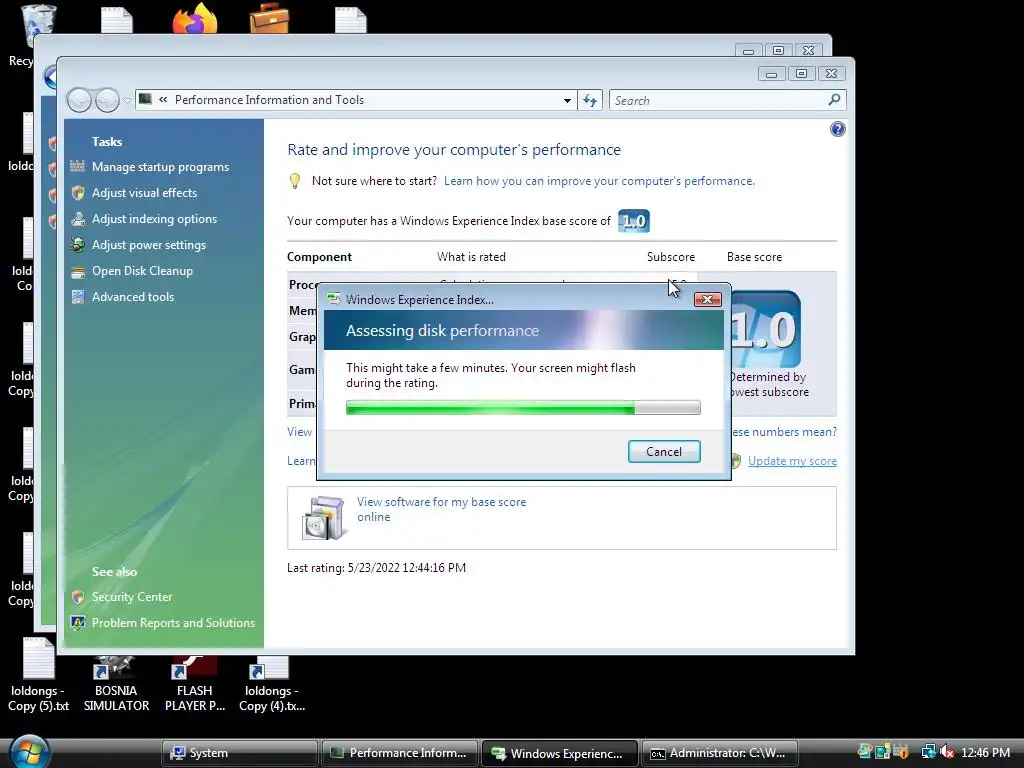1024x768 pixels.
Task: Click the icon beside Adjust indexing options
Action: pos(78,219)
